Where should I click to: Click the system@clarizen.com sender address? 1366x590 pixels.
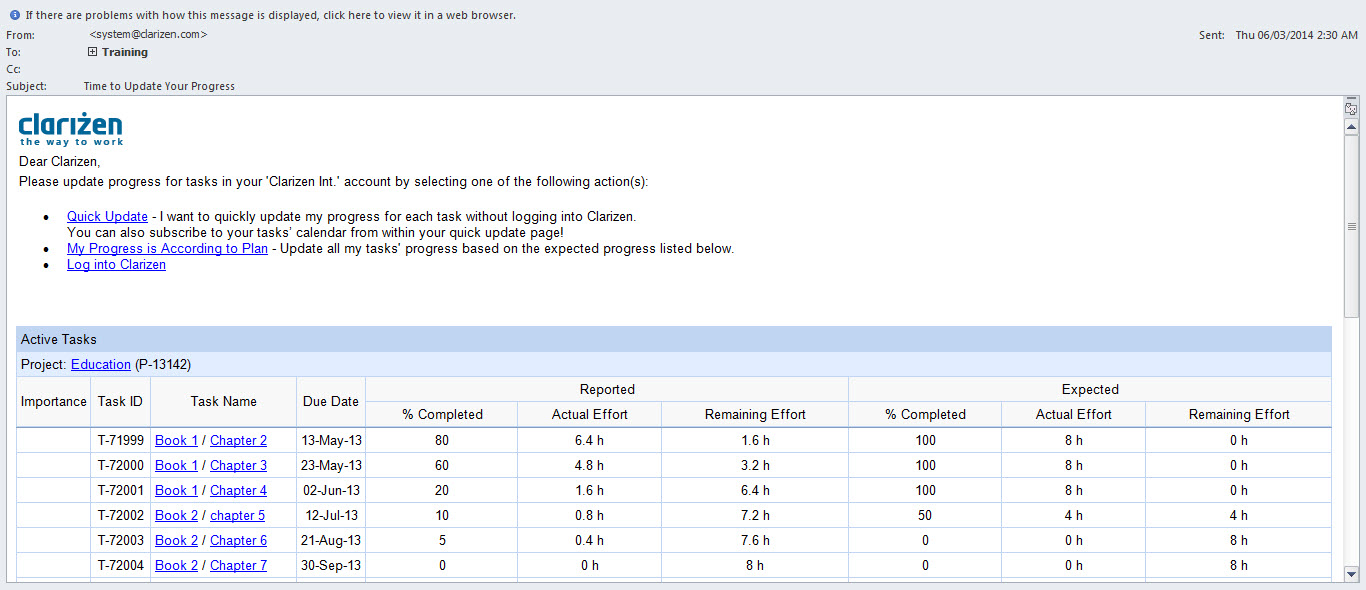point(148,34)
